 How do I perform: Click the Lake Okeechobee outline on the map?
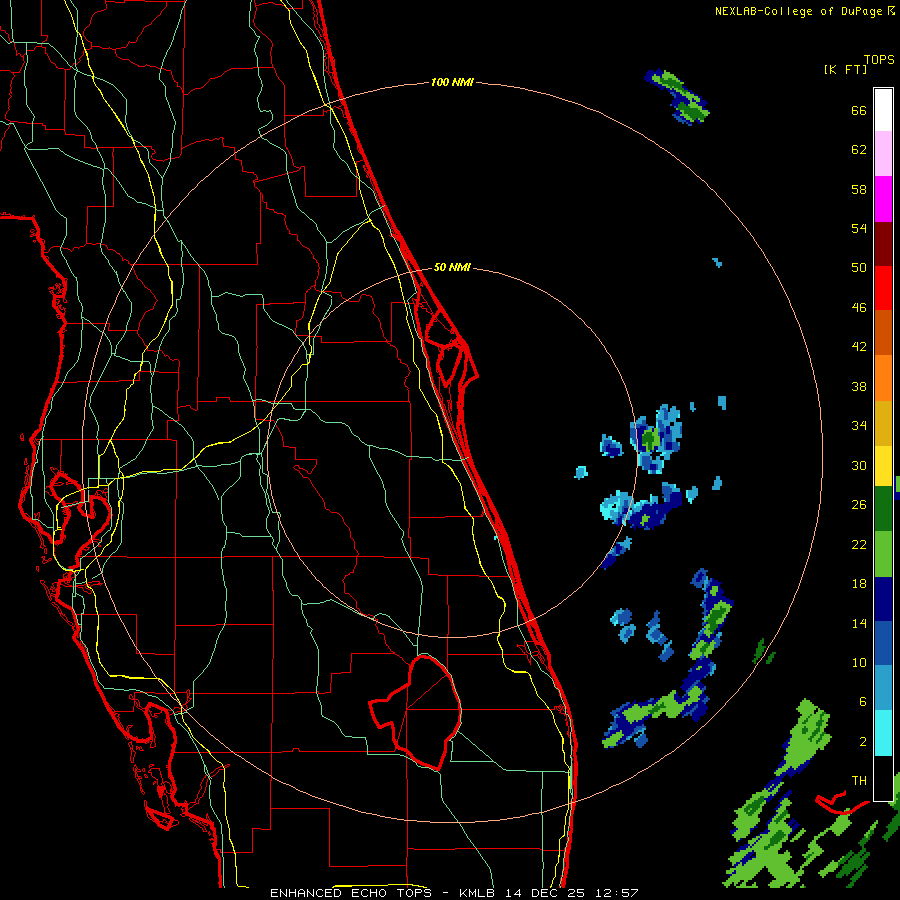click(417, 713)
